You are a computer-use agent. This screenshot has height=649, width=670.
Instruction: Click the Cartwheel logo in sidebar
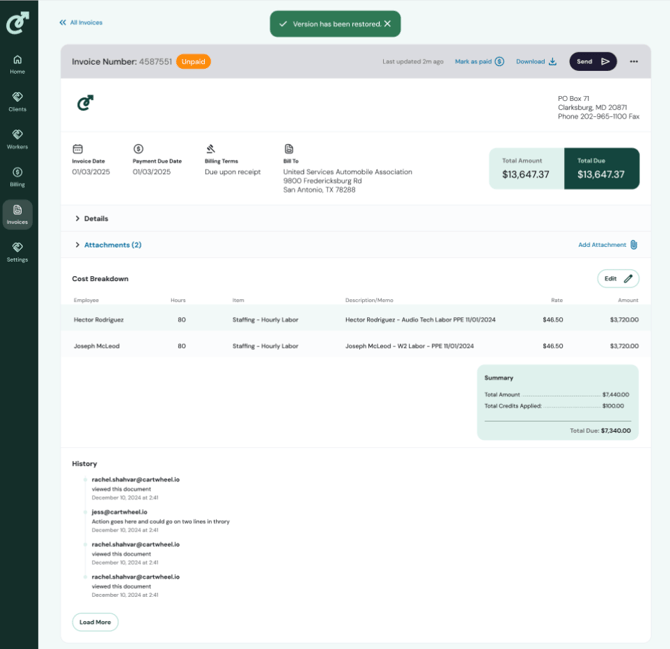17,22
